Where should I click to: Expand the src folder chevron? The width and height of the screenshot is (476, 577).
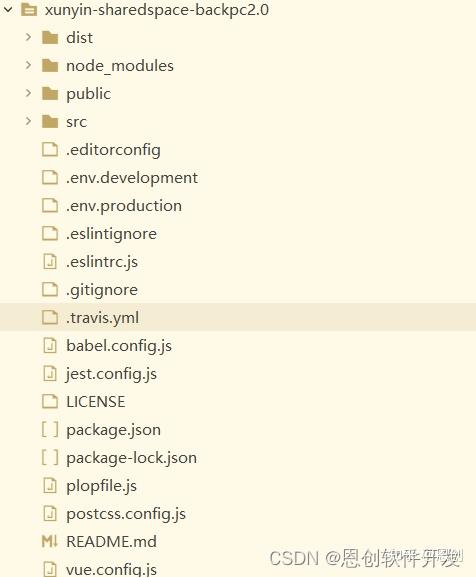28,121
